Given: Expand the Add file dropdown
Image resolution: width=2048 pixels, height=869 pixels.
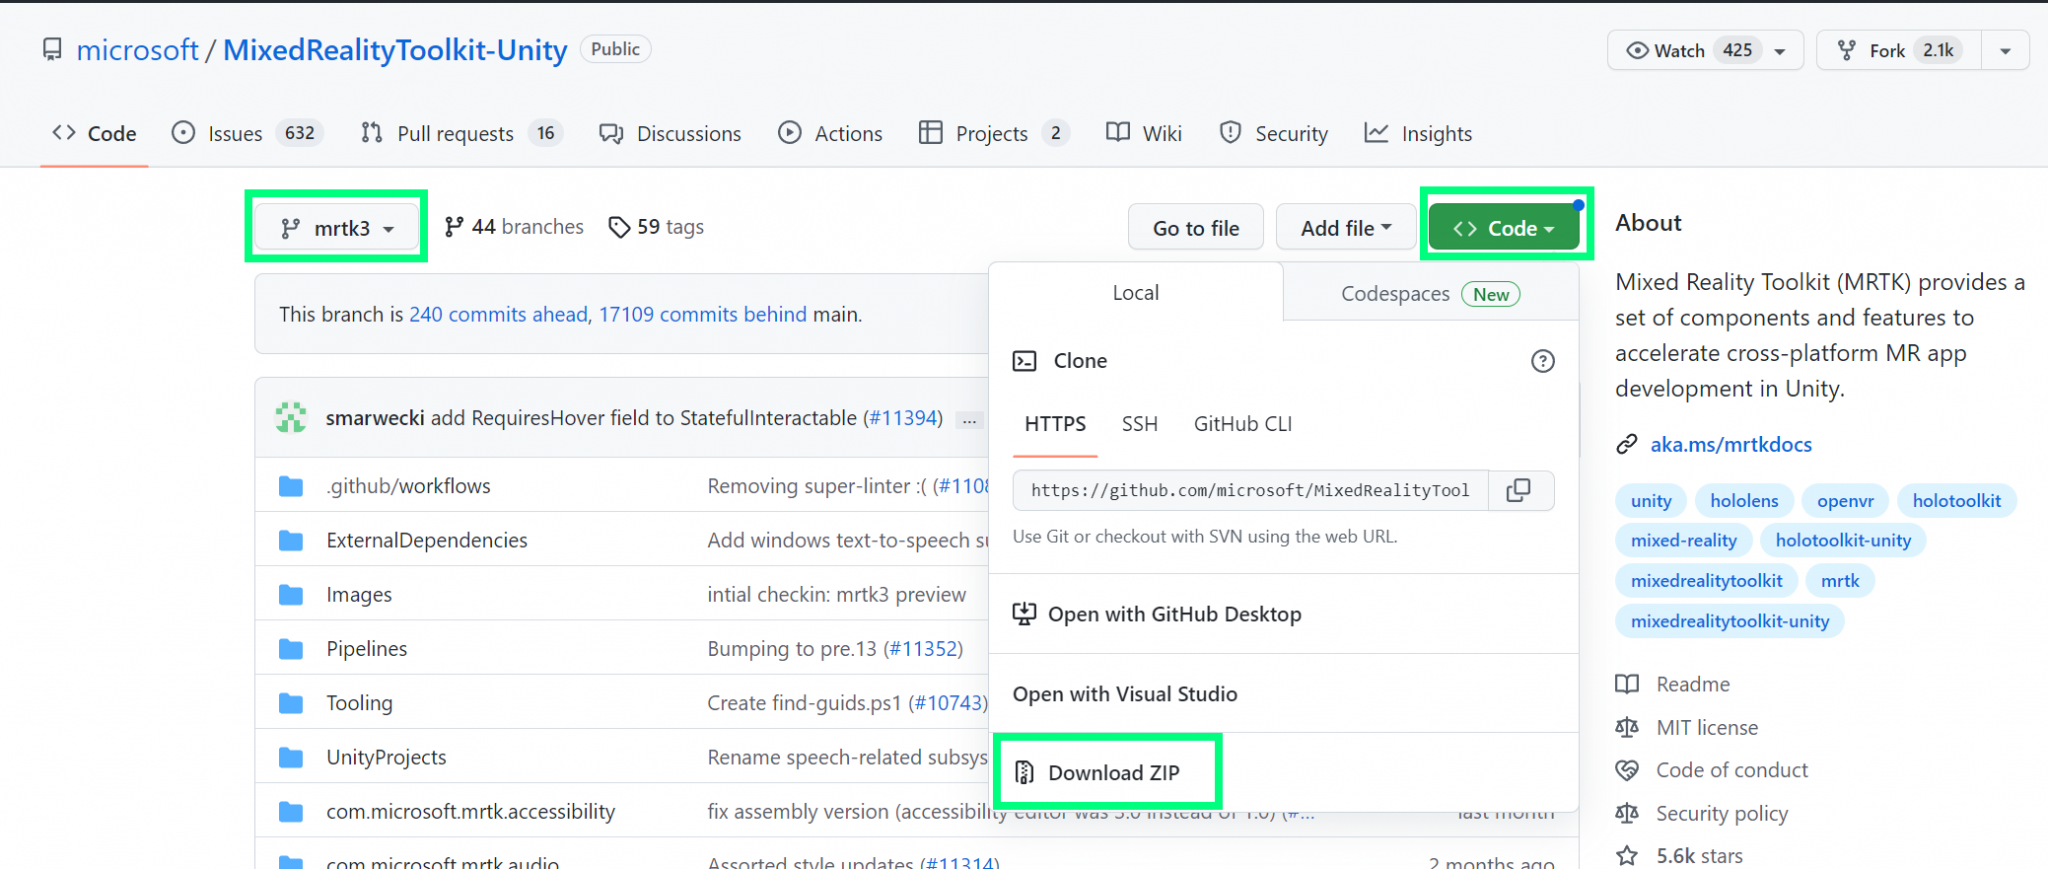Looking at the screenshot, I should pos(1345,228).
